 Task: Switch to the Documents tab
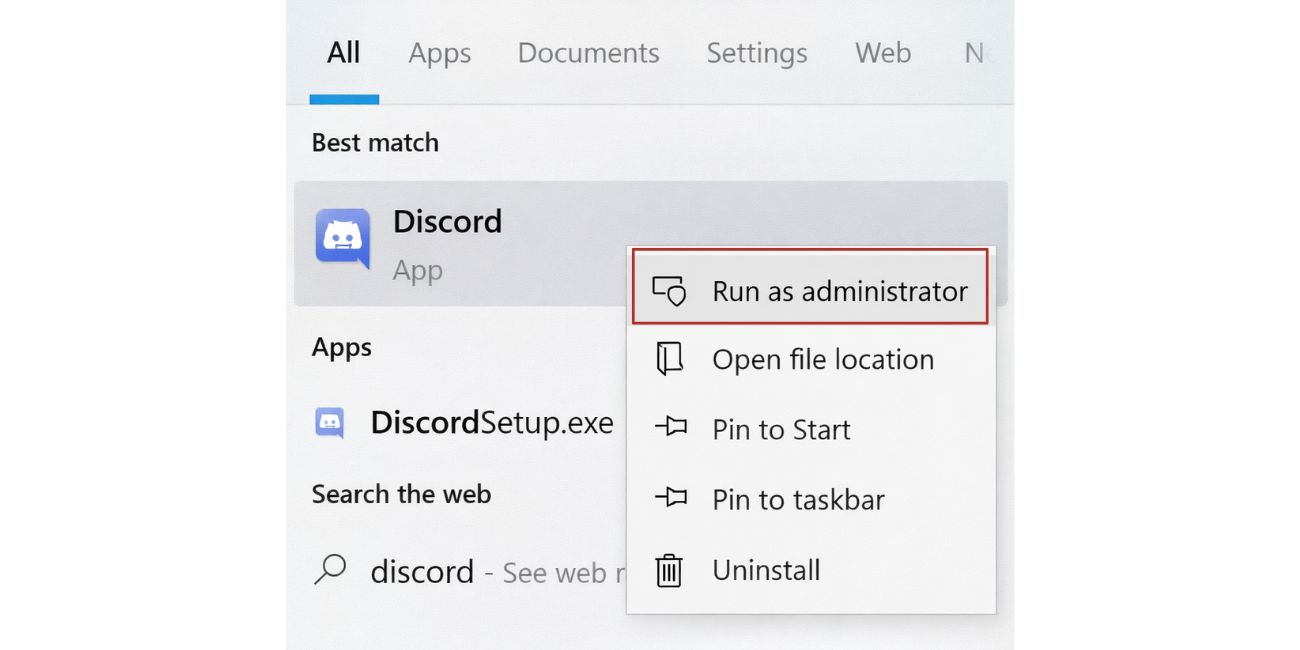click(588, 53)
